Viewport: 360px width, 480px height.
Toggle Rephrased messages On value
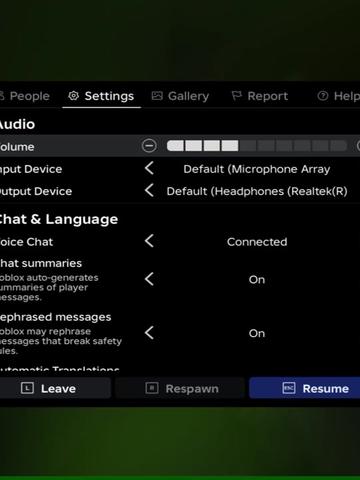pos(257,333)
